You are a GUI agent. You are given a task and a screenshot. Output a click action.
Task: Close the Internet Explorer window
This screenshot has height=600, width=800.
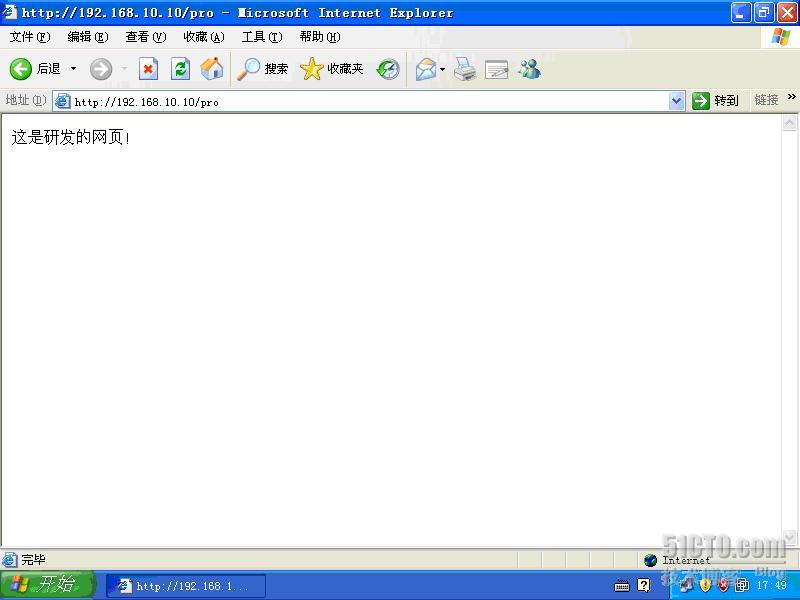click(787, 13)
